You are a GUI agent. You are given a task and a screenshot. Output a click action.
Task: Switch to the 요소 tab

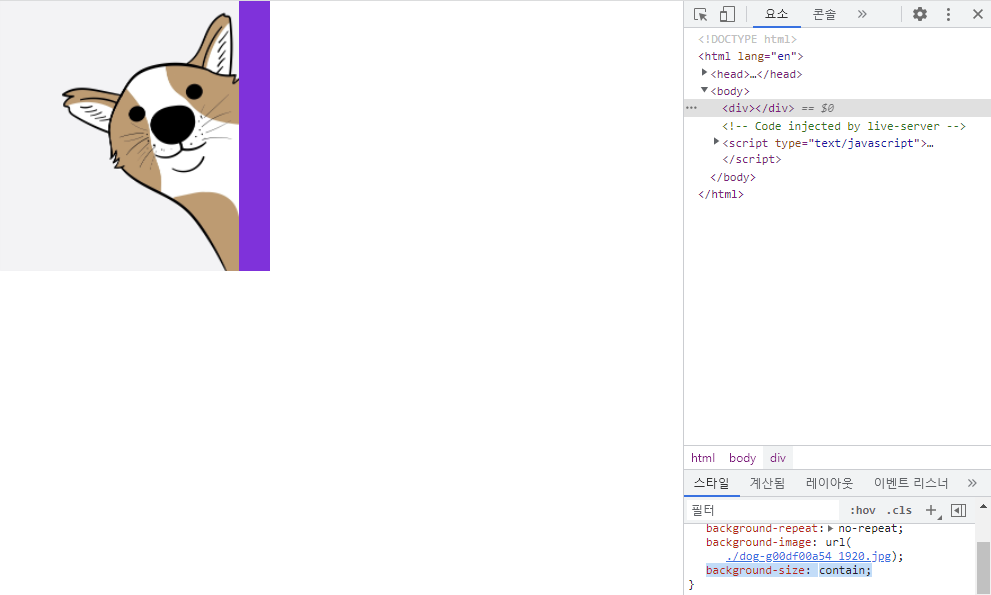coord(776,14)
